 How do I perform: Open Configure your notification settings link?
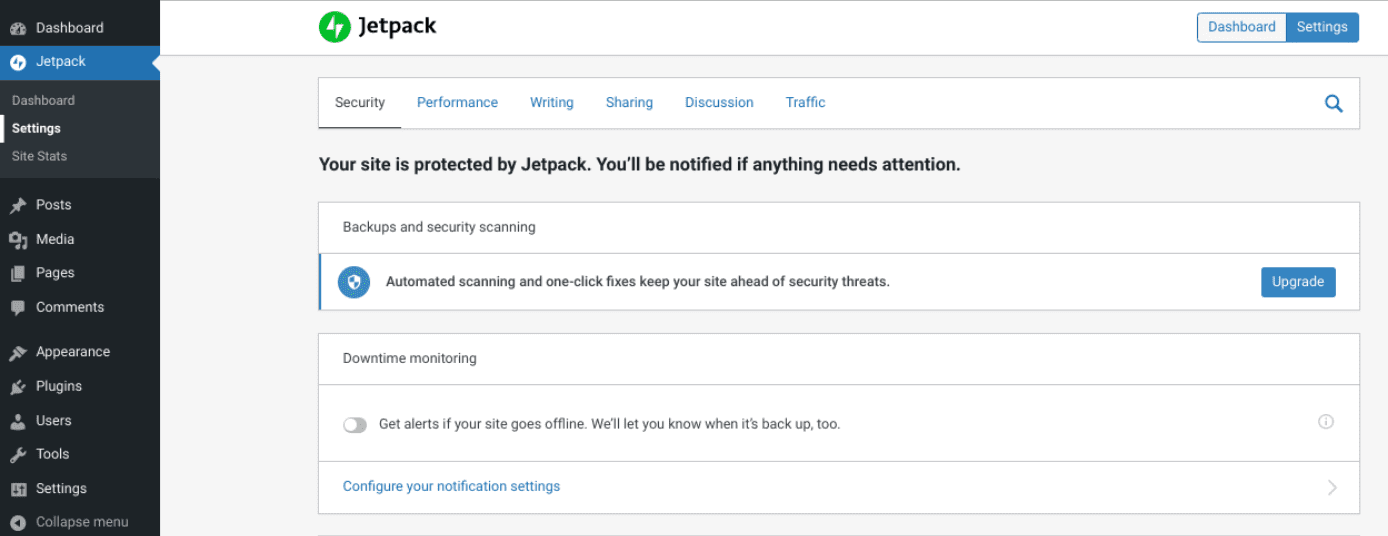pos(451,486)
